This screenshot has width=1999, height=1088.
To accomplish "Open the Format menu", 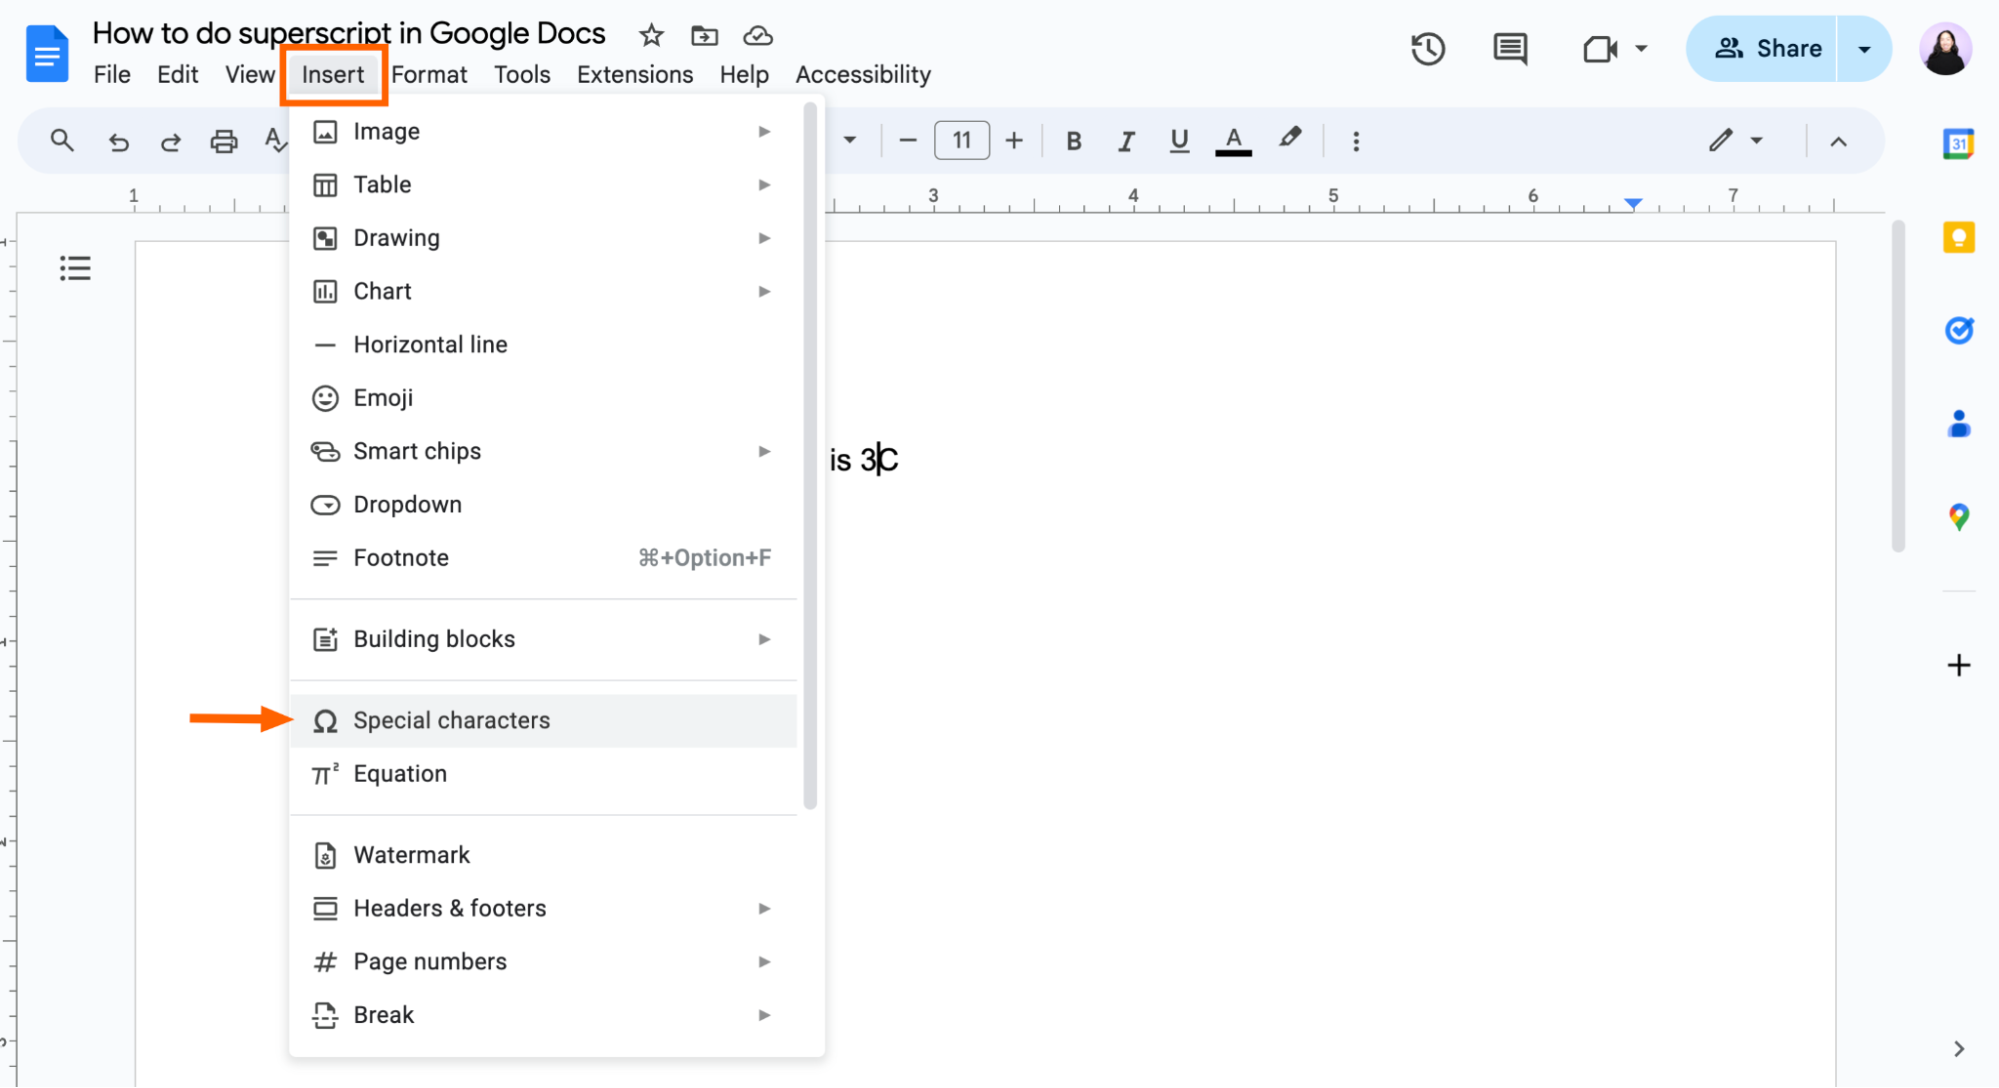I will coord(429,74).
